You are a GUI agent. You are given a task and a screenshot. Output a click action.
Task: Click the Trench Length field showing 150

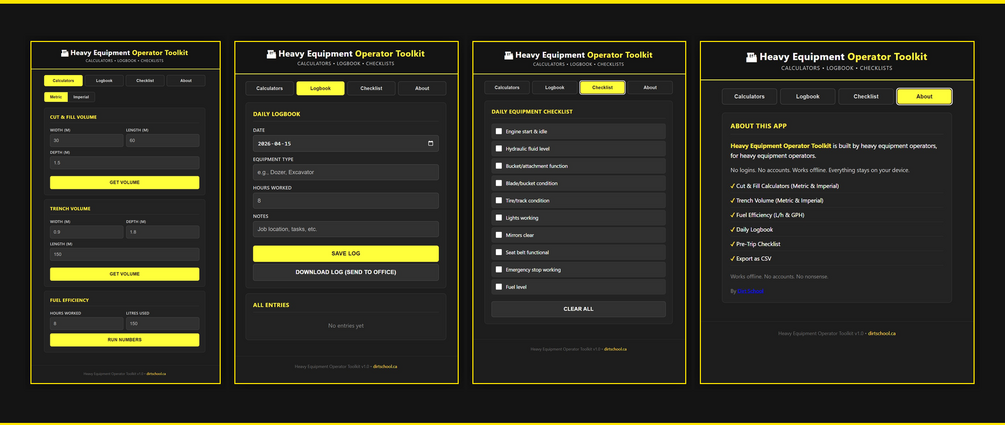tap(124, 254)
